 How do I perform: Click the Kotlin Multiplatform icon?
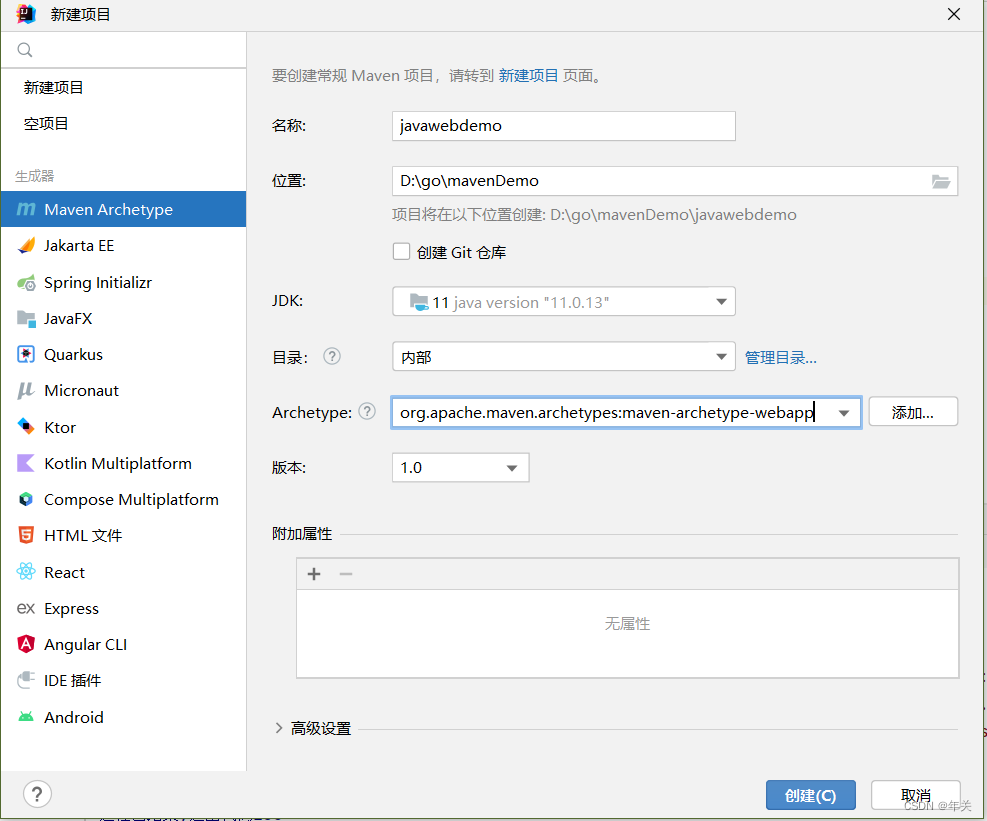point(26,463)
